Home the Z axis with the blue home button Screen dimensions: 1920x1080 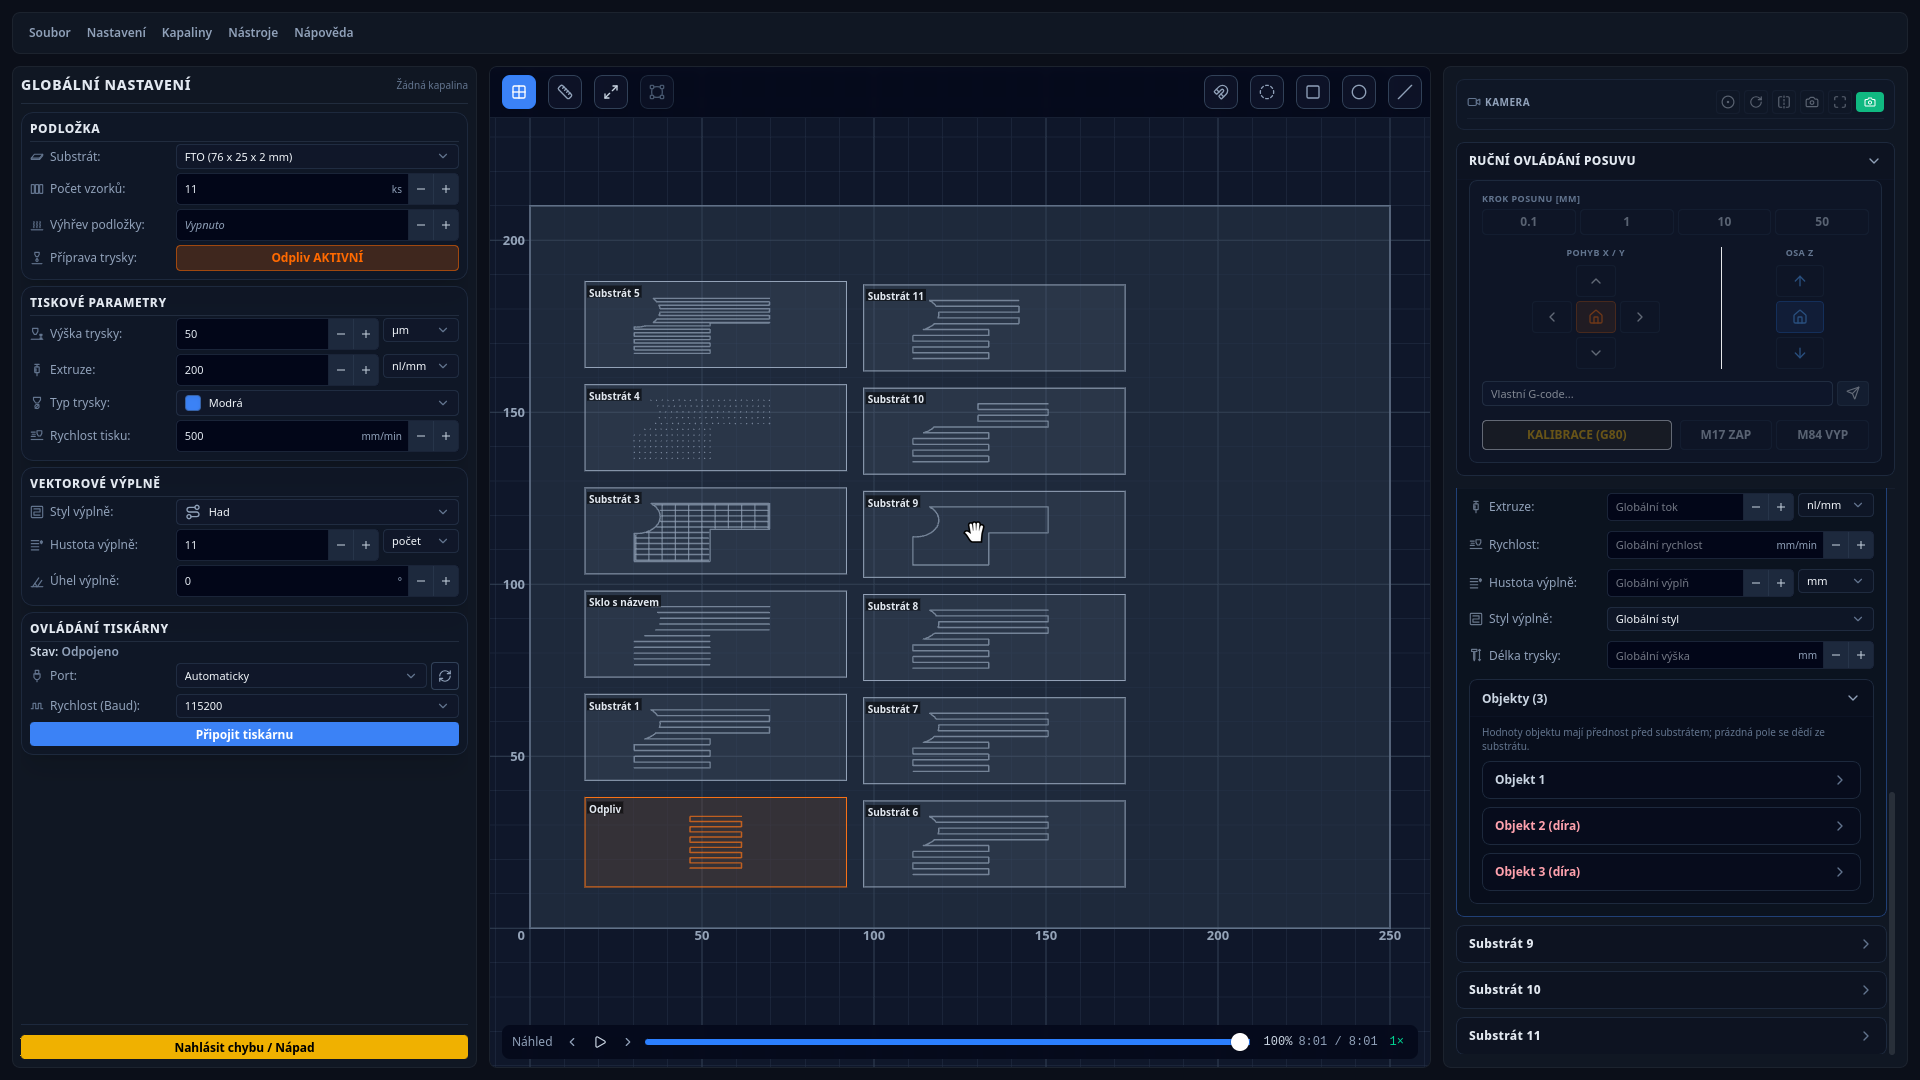click(1800, 317)
